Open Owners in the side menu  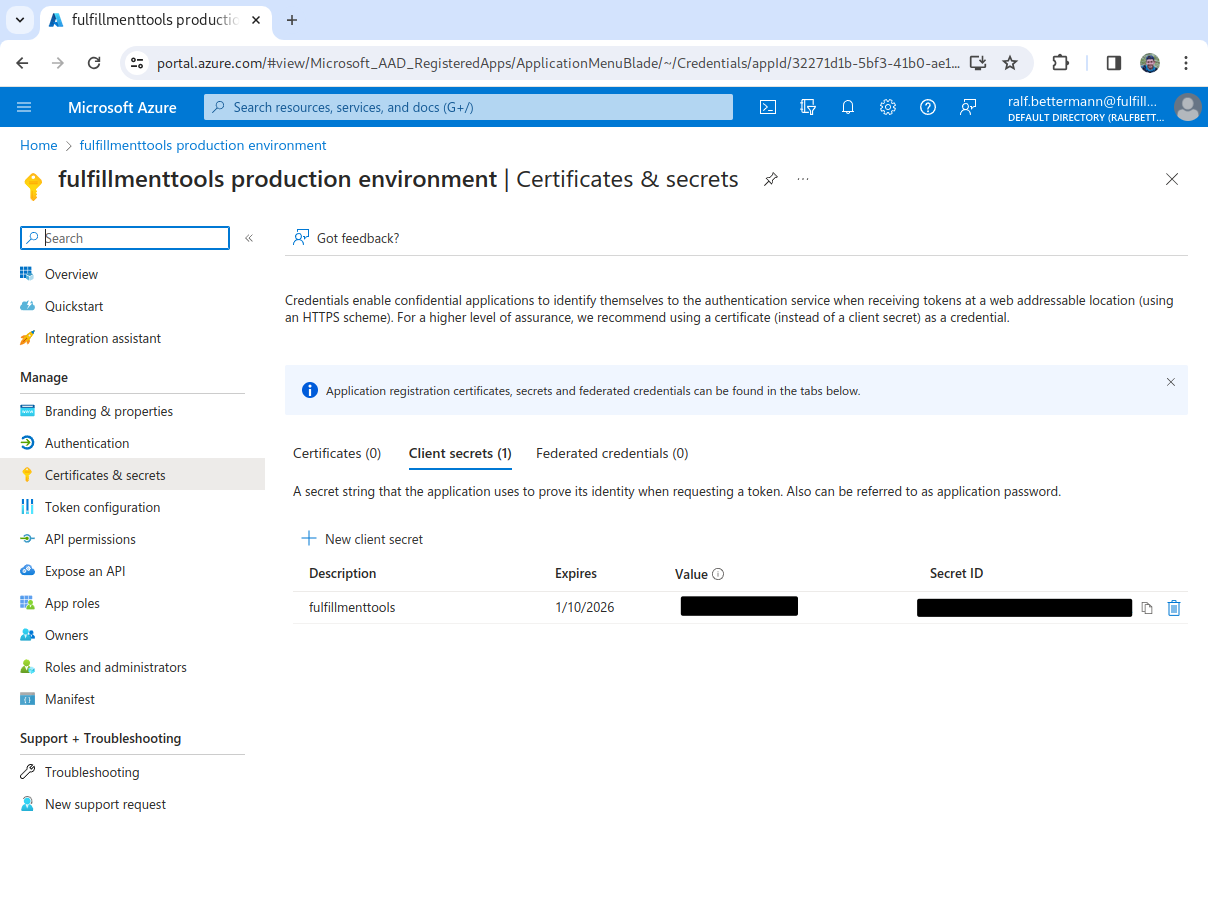click(66, 635)
